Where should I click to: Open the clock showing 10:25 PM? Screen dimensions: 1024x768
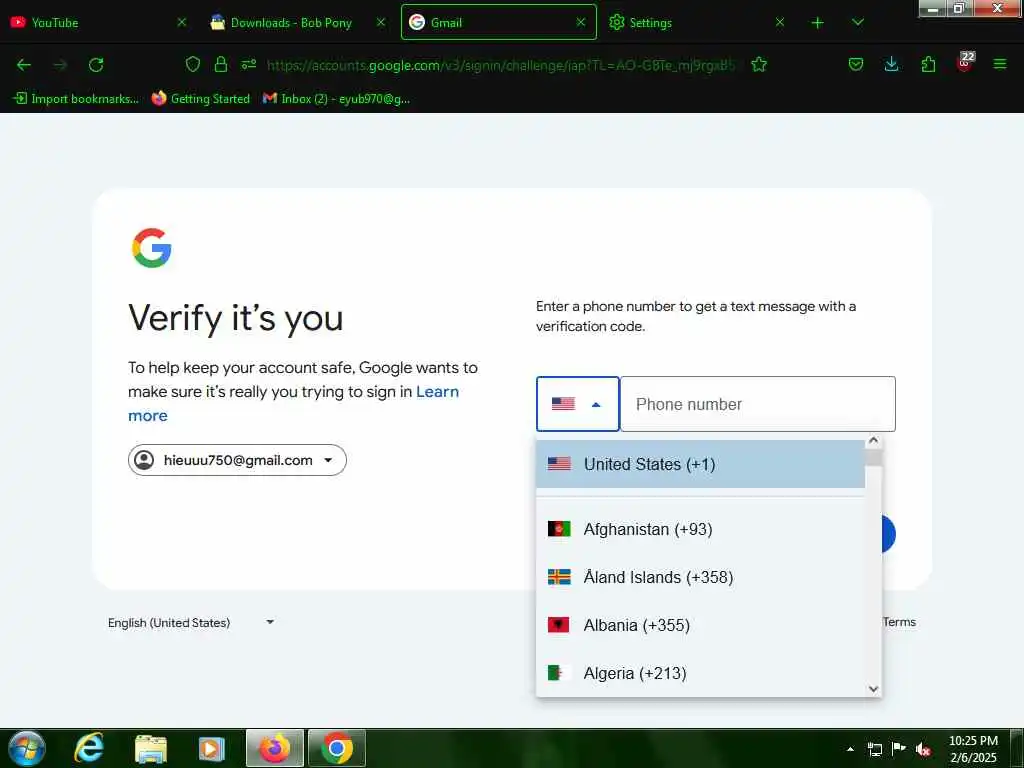click(x=973, y=749)
